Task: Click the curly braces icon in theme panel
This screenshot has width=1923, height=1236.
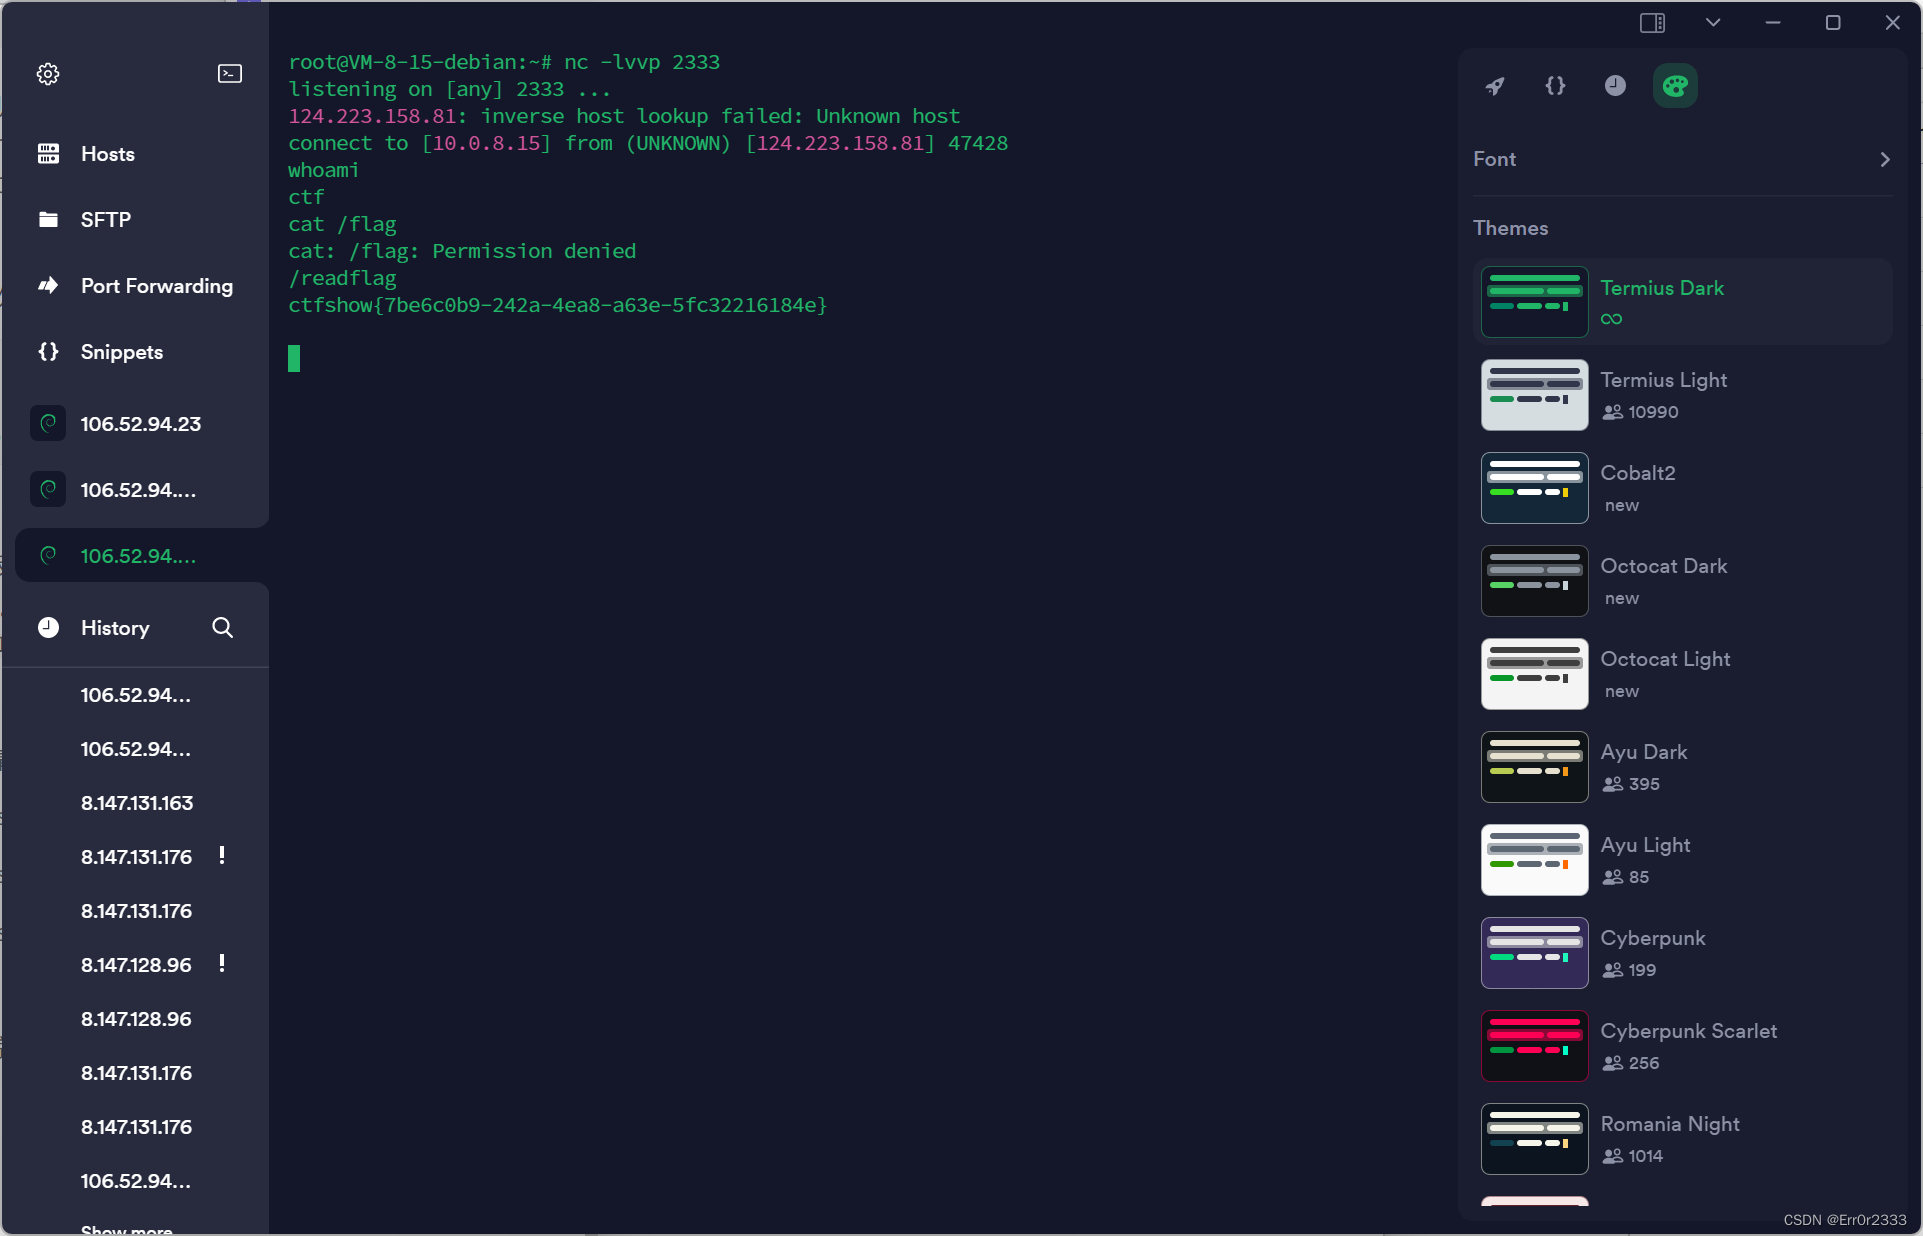Action: pos(1555,86)
